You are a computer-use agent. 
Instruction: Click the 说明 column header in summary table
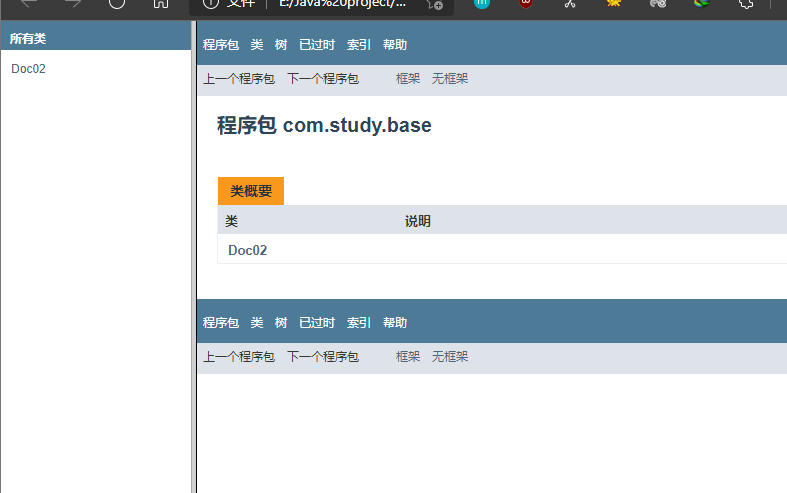[418, 221]
